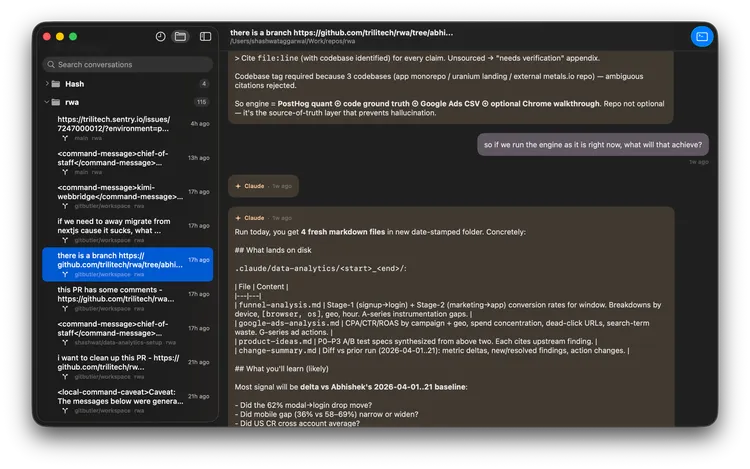Click the user message about running the engine
The width and height of the screenshot is (750, 469).
click(593, 144)
